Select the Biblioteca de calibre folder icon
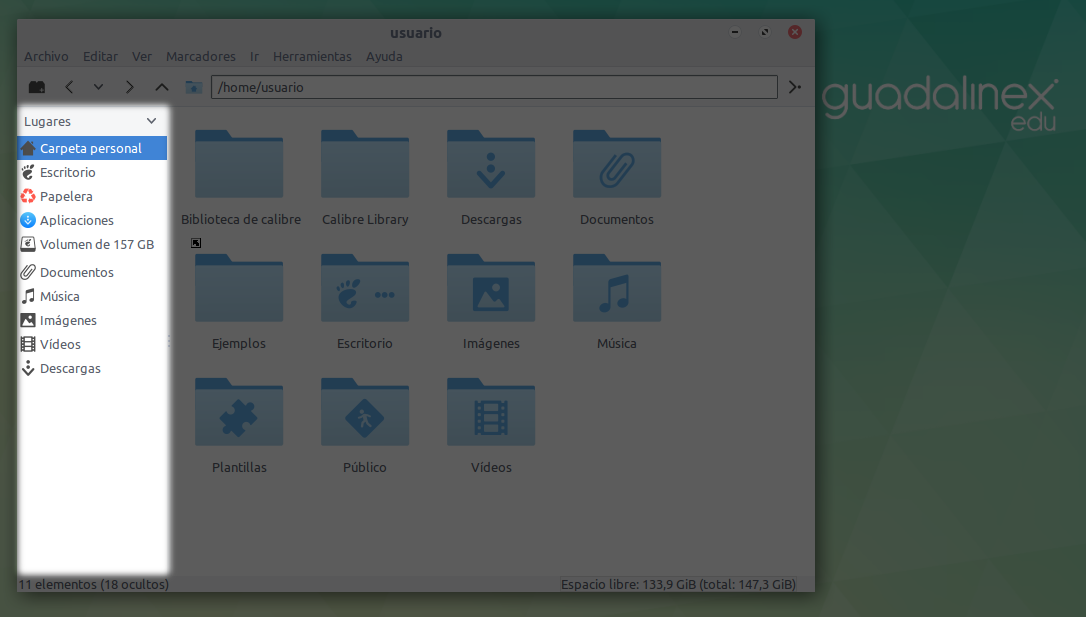The image size is (1086, 617). pos(239,164)
